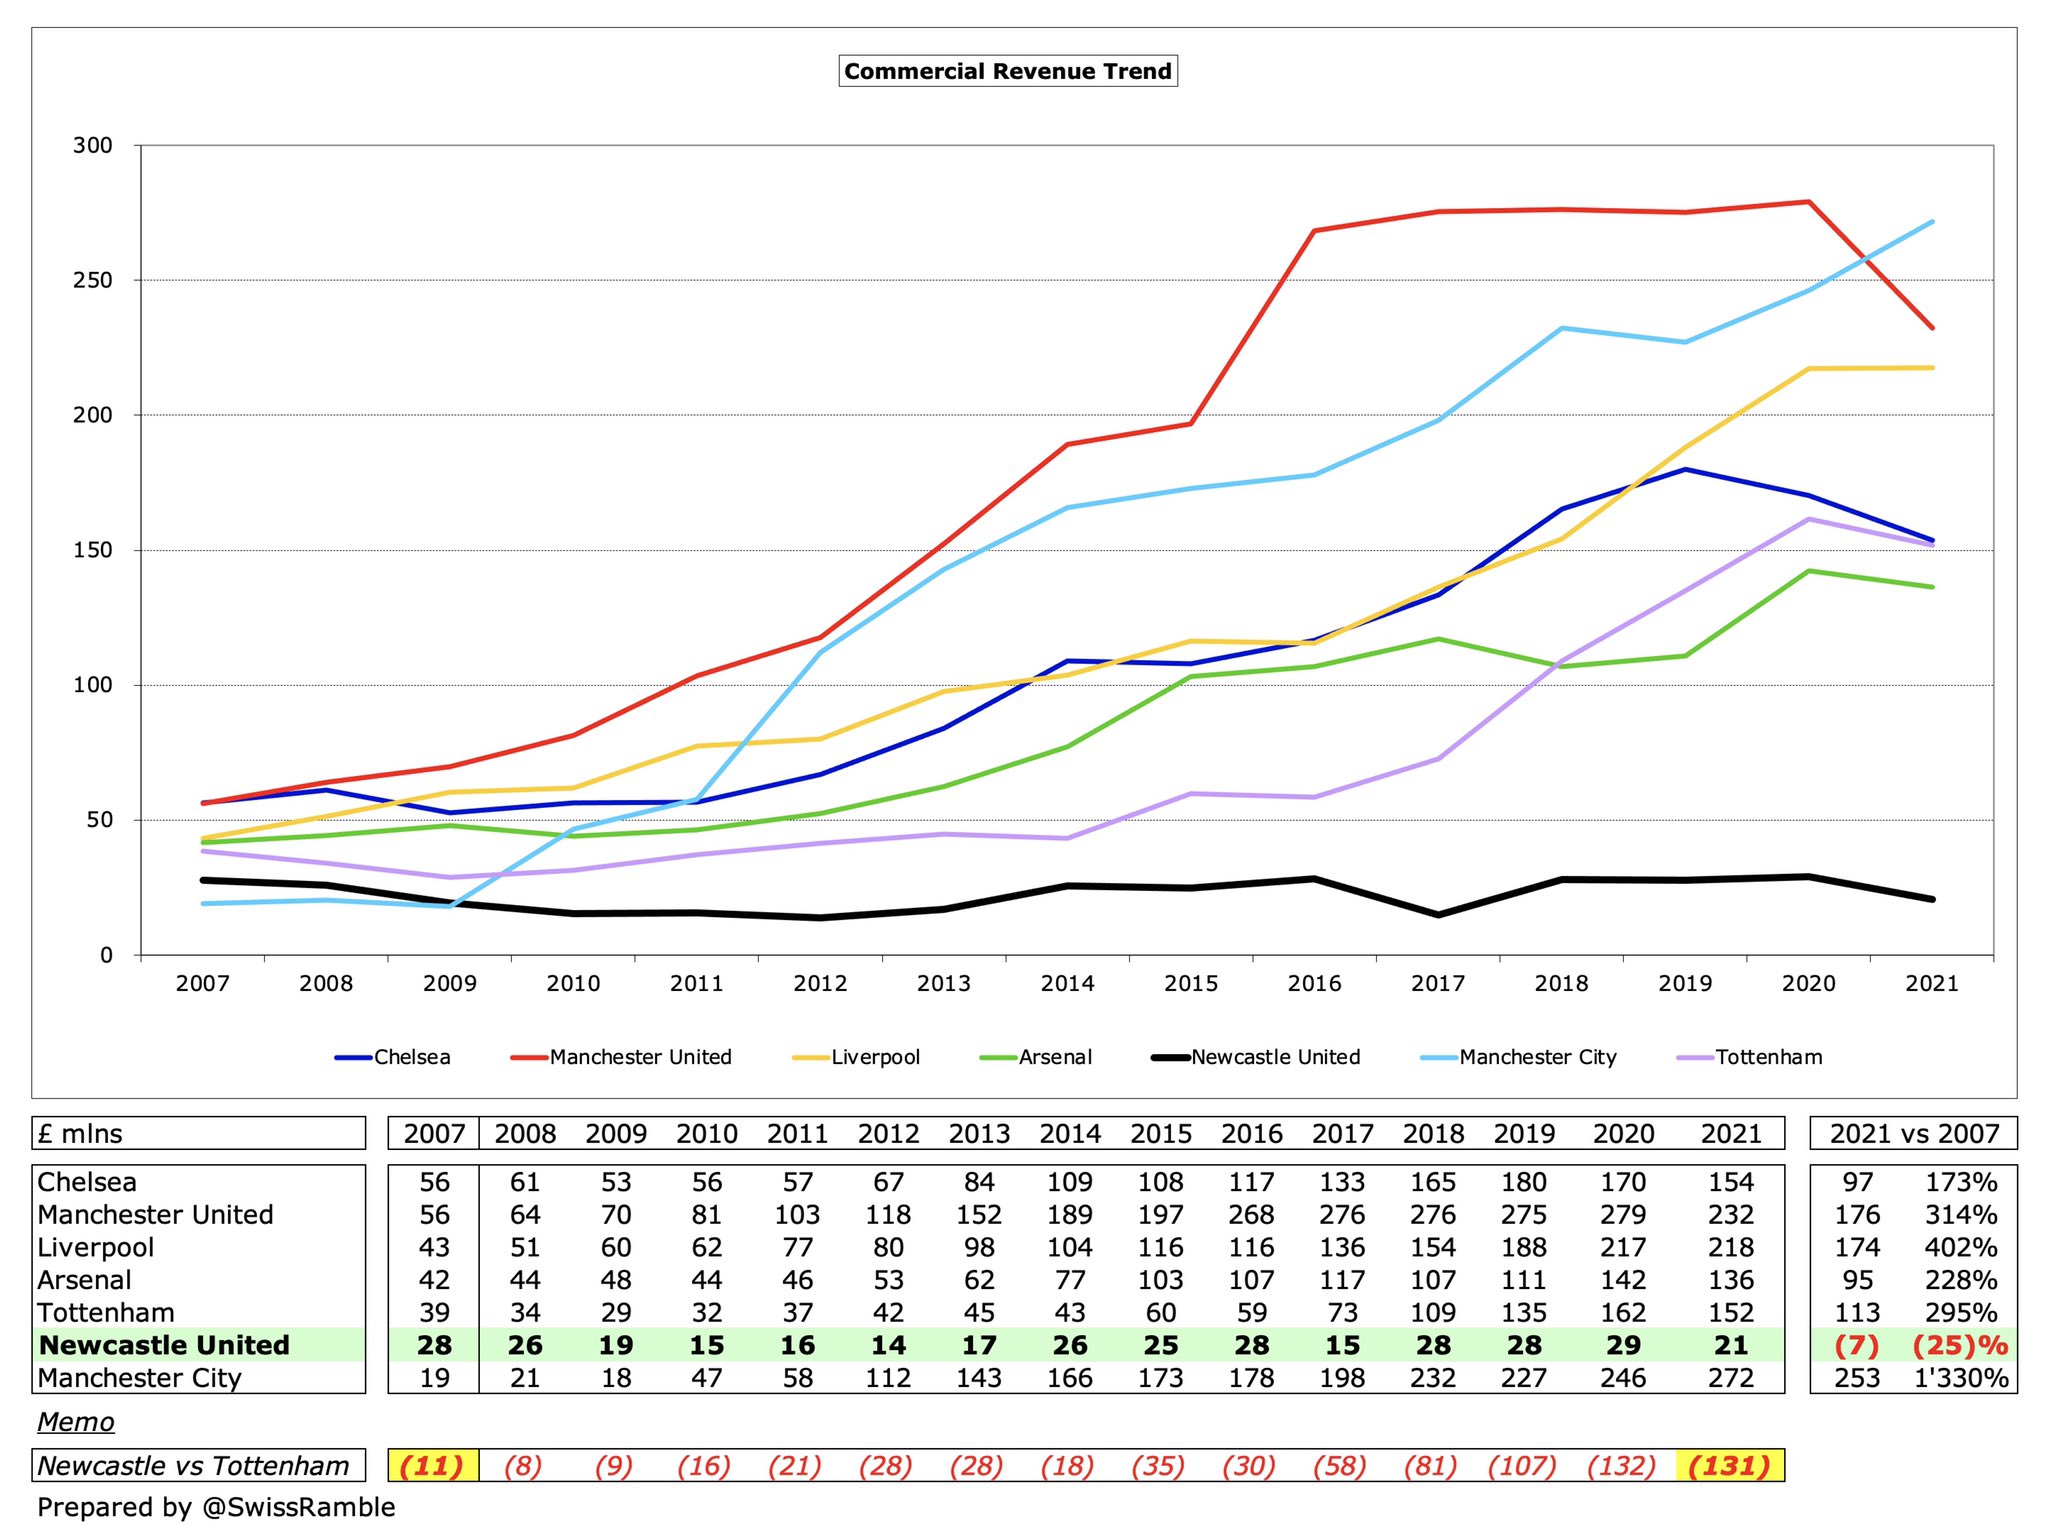Click the 2007 x-axis label on chart

(x=203, y=983)
